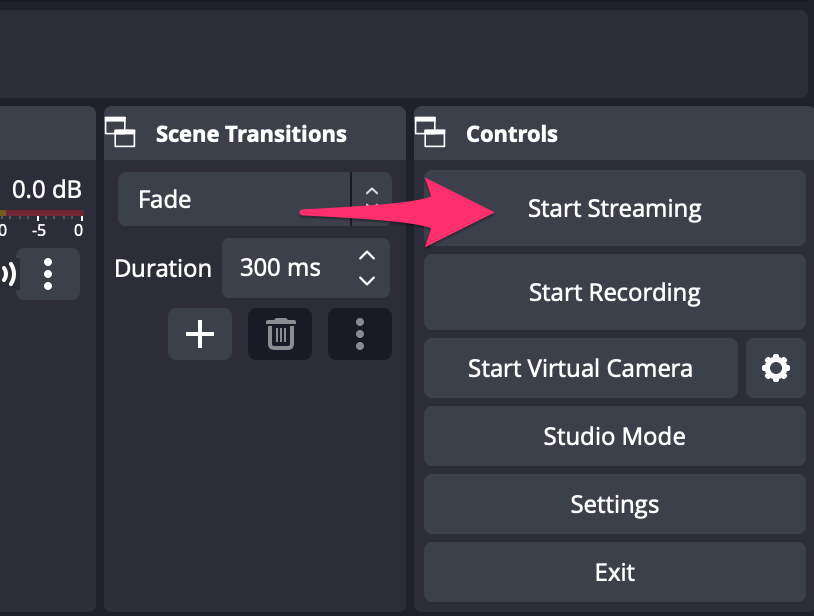Open virtual camera gear configuration
This screenshot has height=616, width=814.
tap(776, 368)
